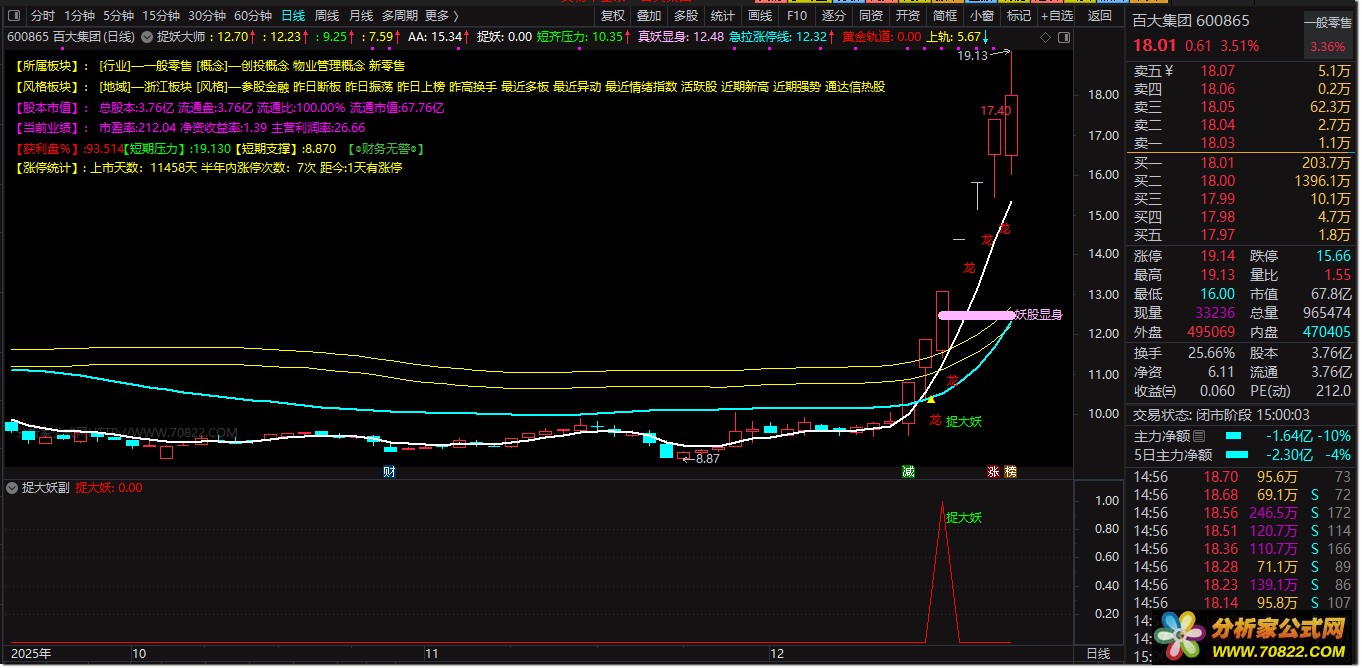1362x668 pixels.
Task: Expand the 捉大妖副 sub-indicator dropdown
Action: click(13, 488)
